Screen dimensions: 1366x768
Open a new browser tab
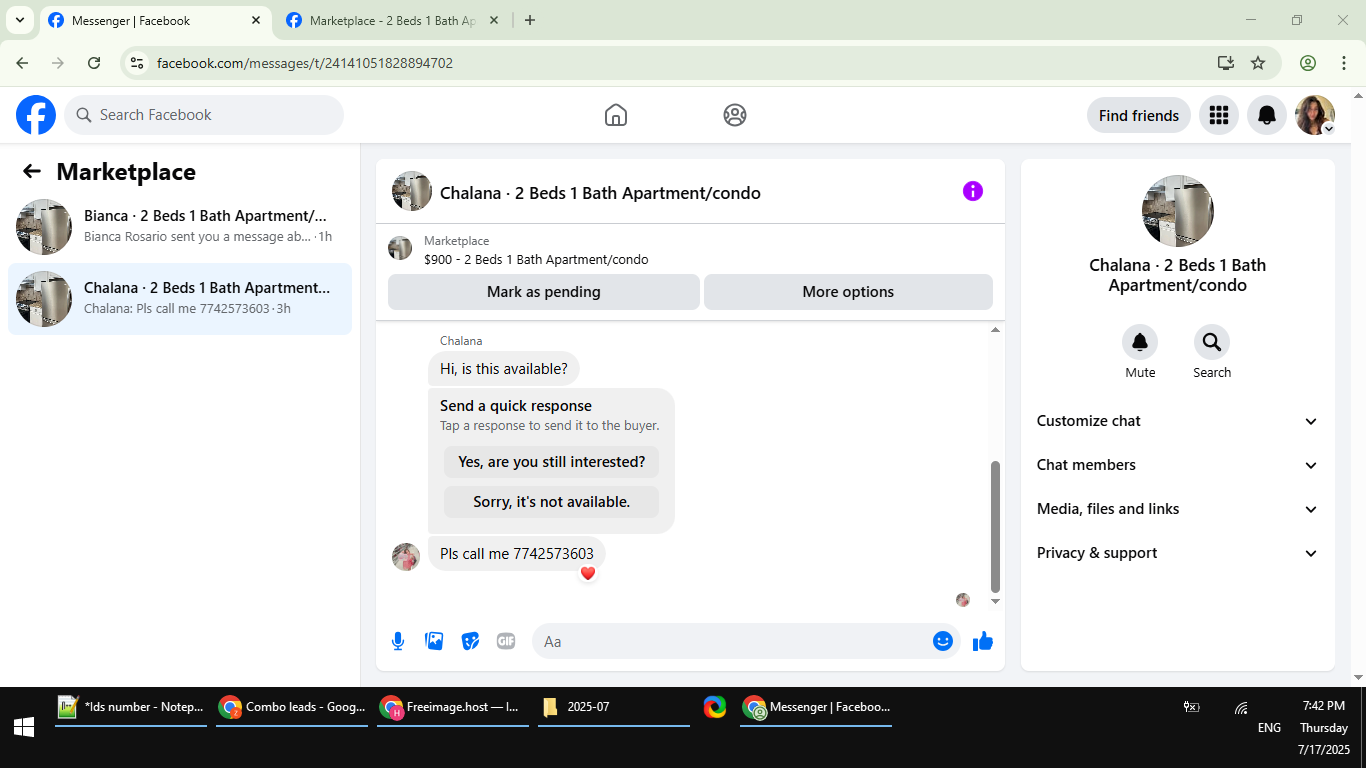(530, 20)
